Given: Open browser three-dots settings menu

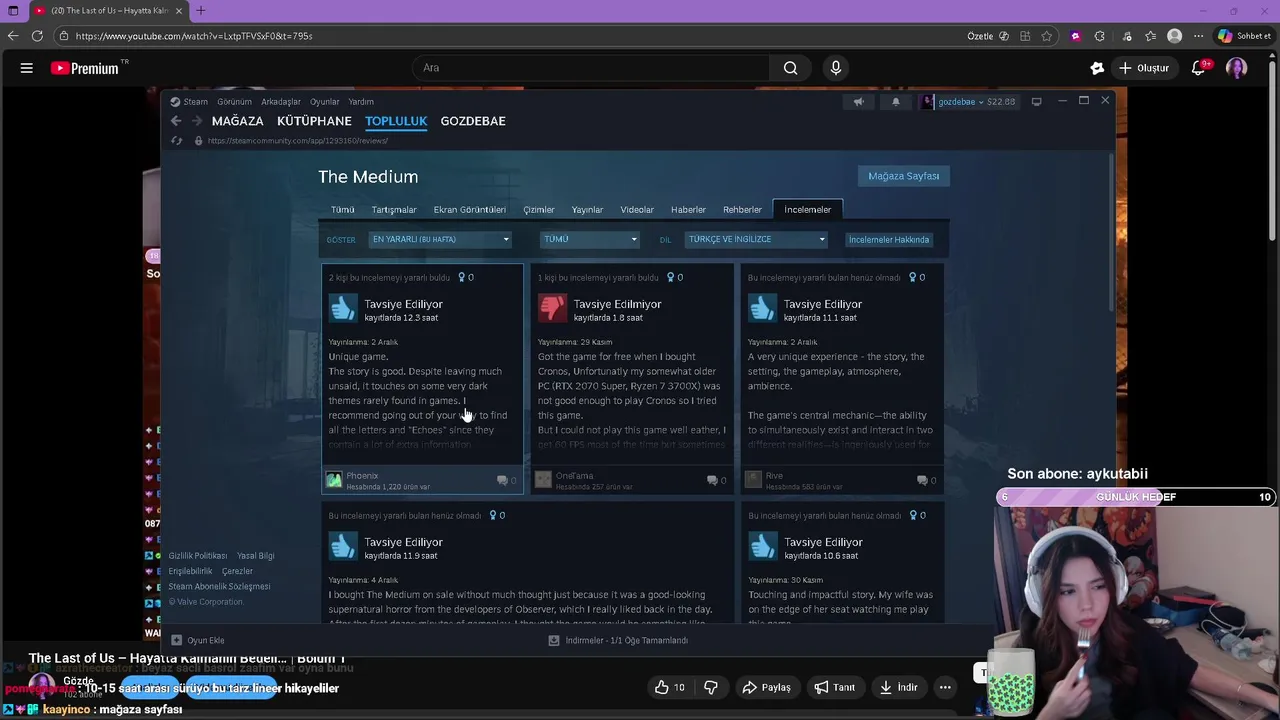Looking at the screenshot, I should [x=1198, y=36].
